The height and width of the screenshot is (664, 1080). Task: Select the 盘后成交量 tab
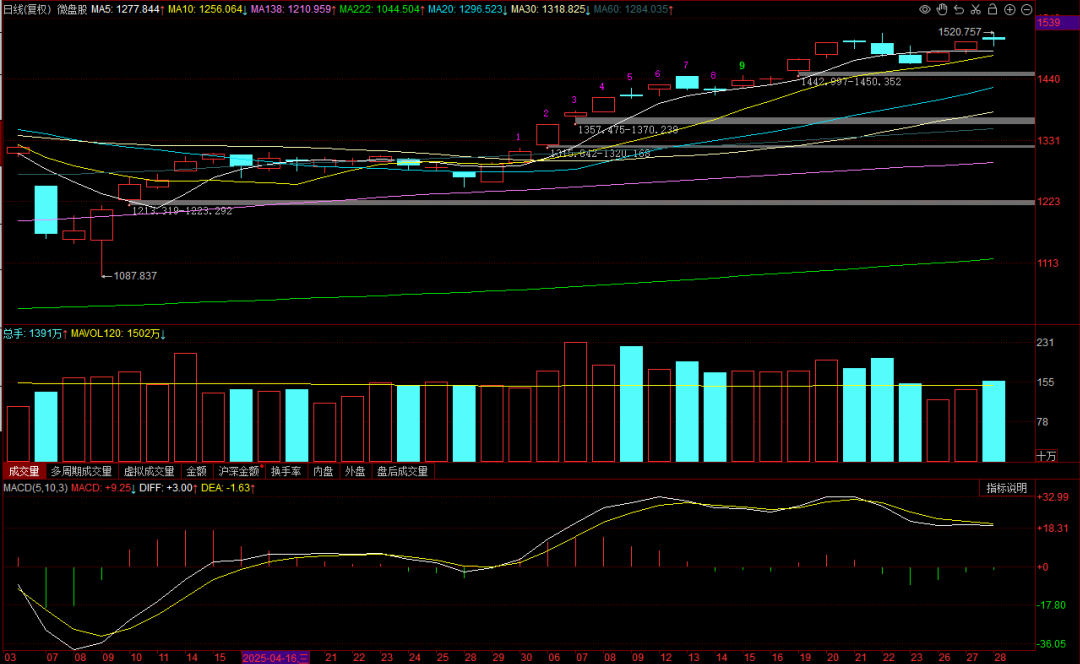coord(402,471)
